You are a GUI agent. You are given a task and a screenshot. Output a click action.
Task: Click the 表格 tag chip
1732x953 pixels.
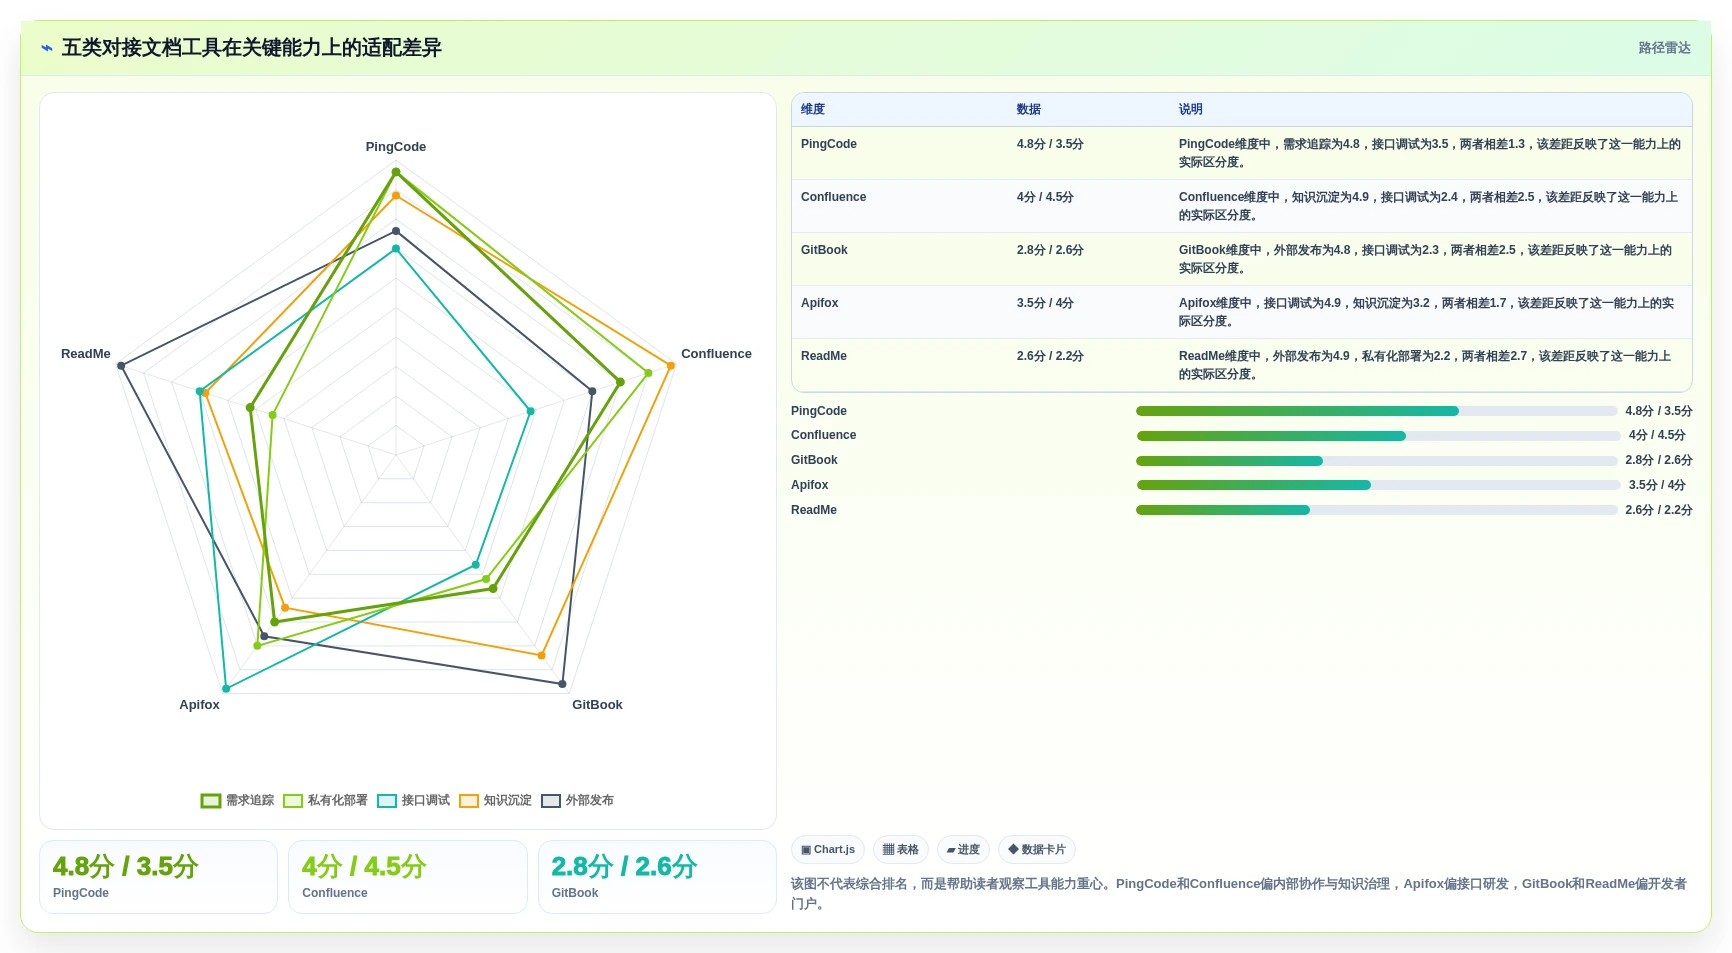(x=901, y=850)
